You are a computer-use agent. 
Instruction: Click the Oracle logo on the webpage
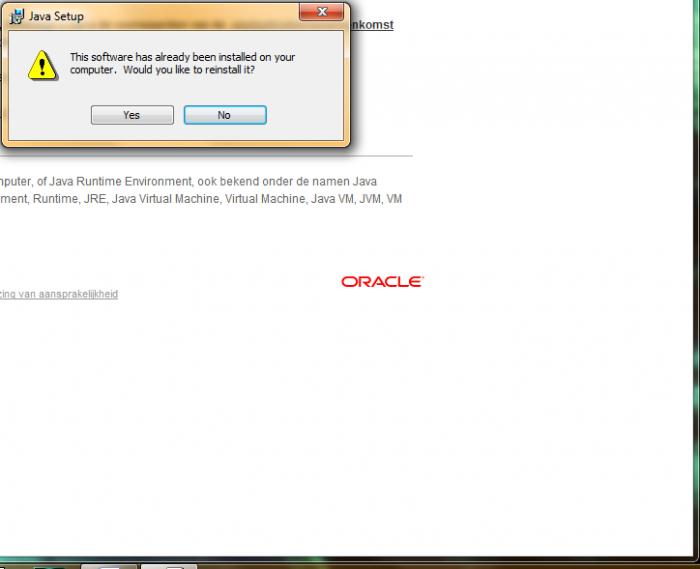coord(382,282)
